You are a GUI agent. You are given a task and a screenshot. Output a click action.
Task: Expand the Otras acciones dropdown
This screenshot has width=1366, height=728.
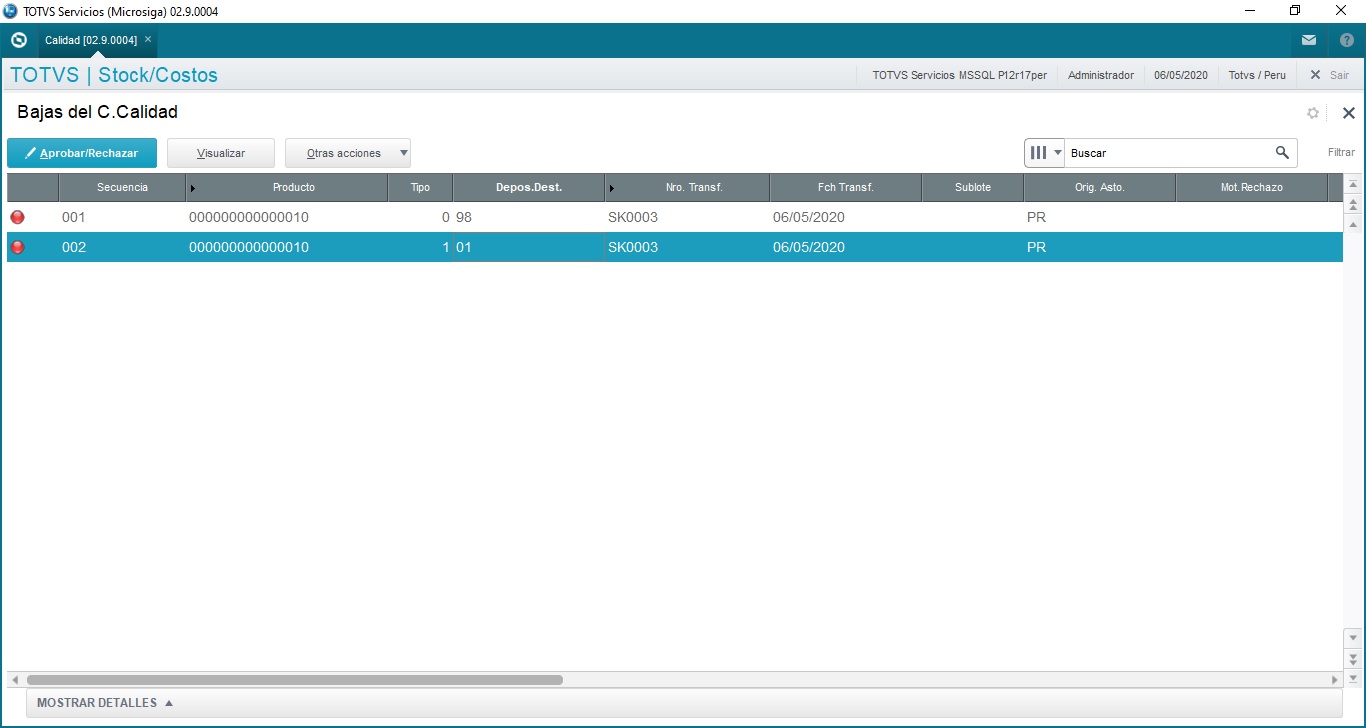[x=348, y=153]
